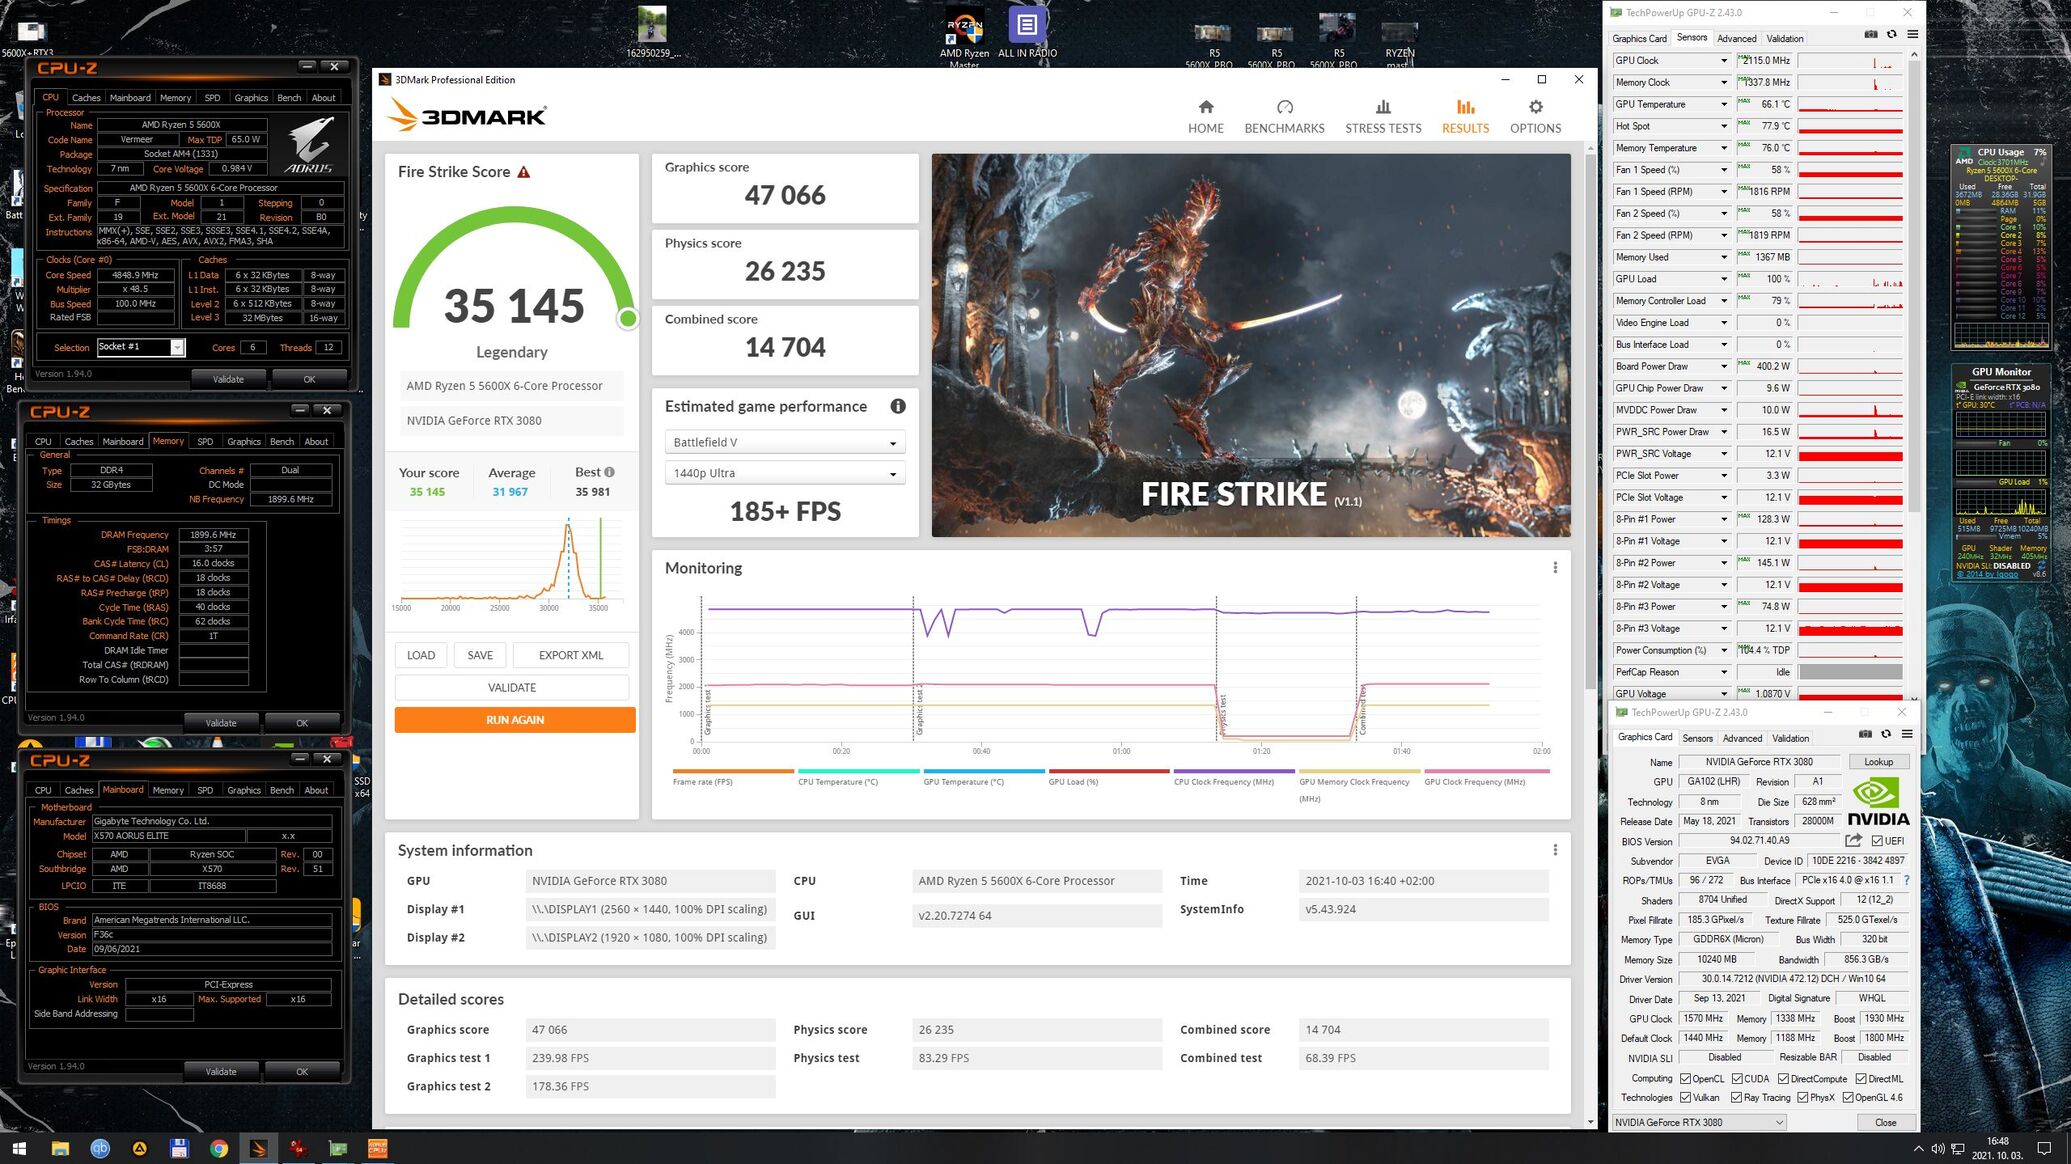Viewport: 2071px width, 1164px height.
Task: Open the Benchmarks section icon
Action: click(x=1284, y=107)
